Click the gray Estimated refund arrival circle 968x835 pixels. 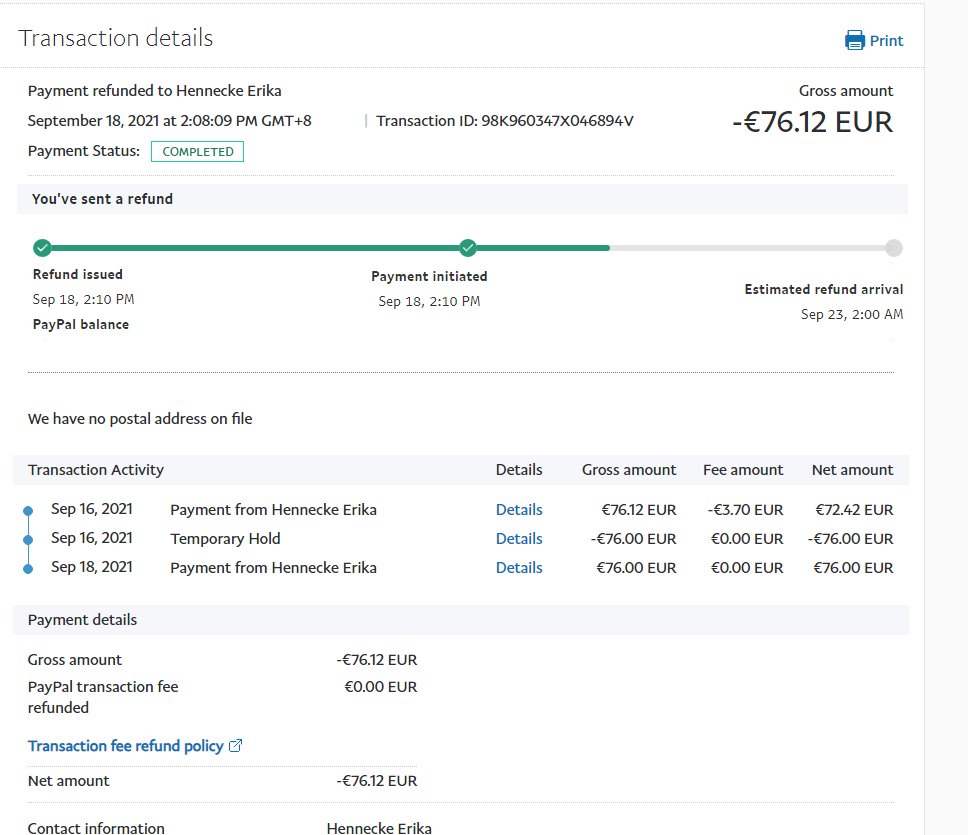(893, 248)
